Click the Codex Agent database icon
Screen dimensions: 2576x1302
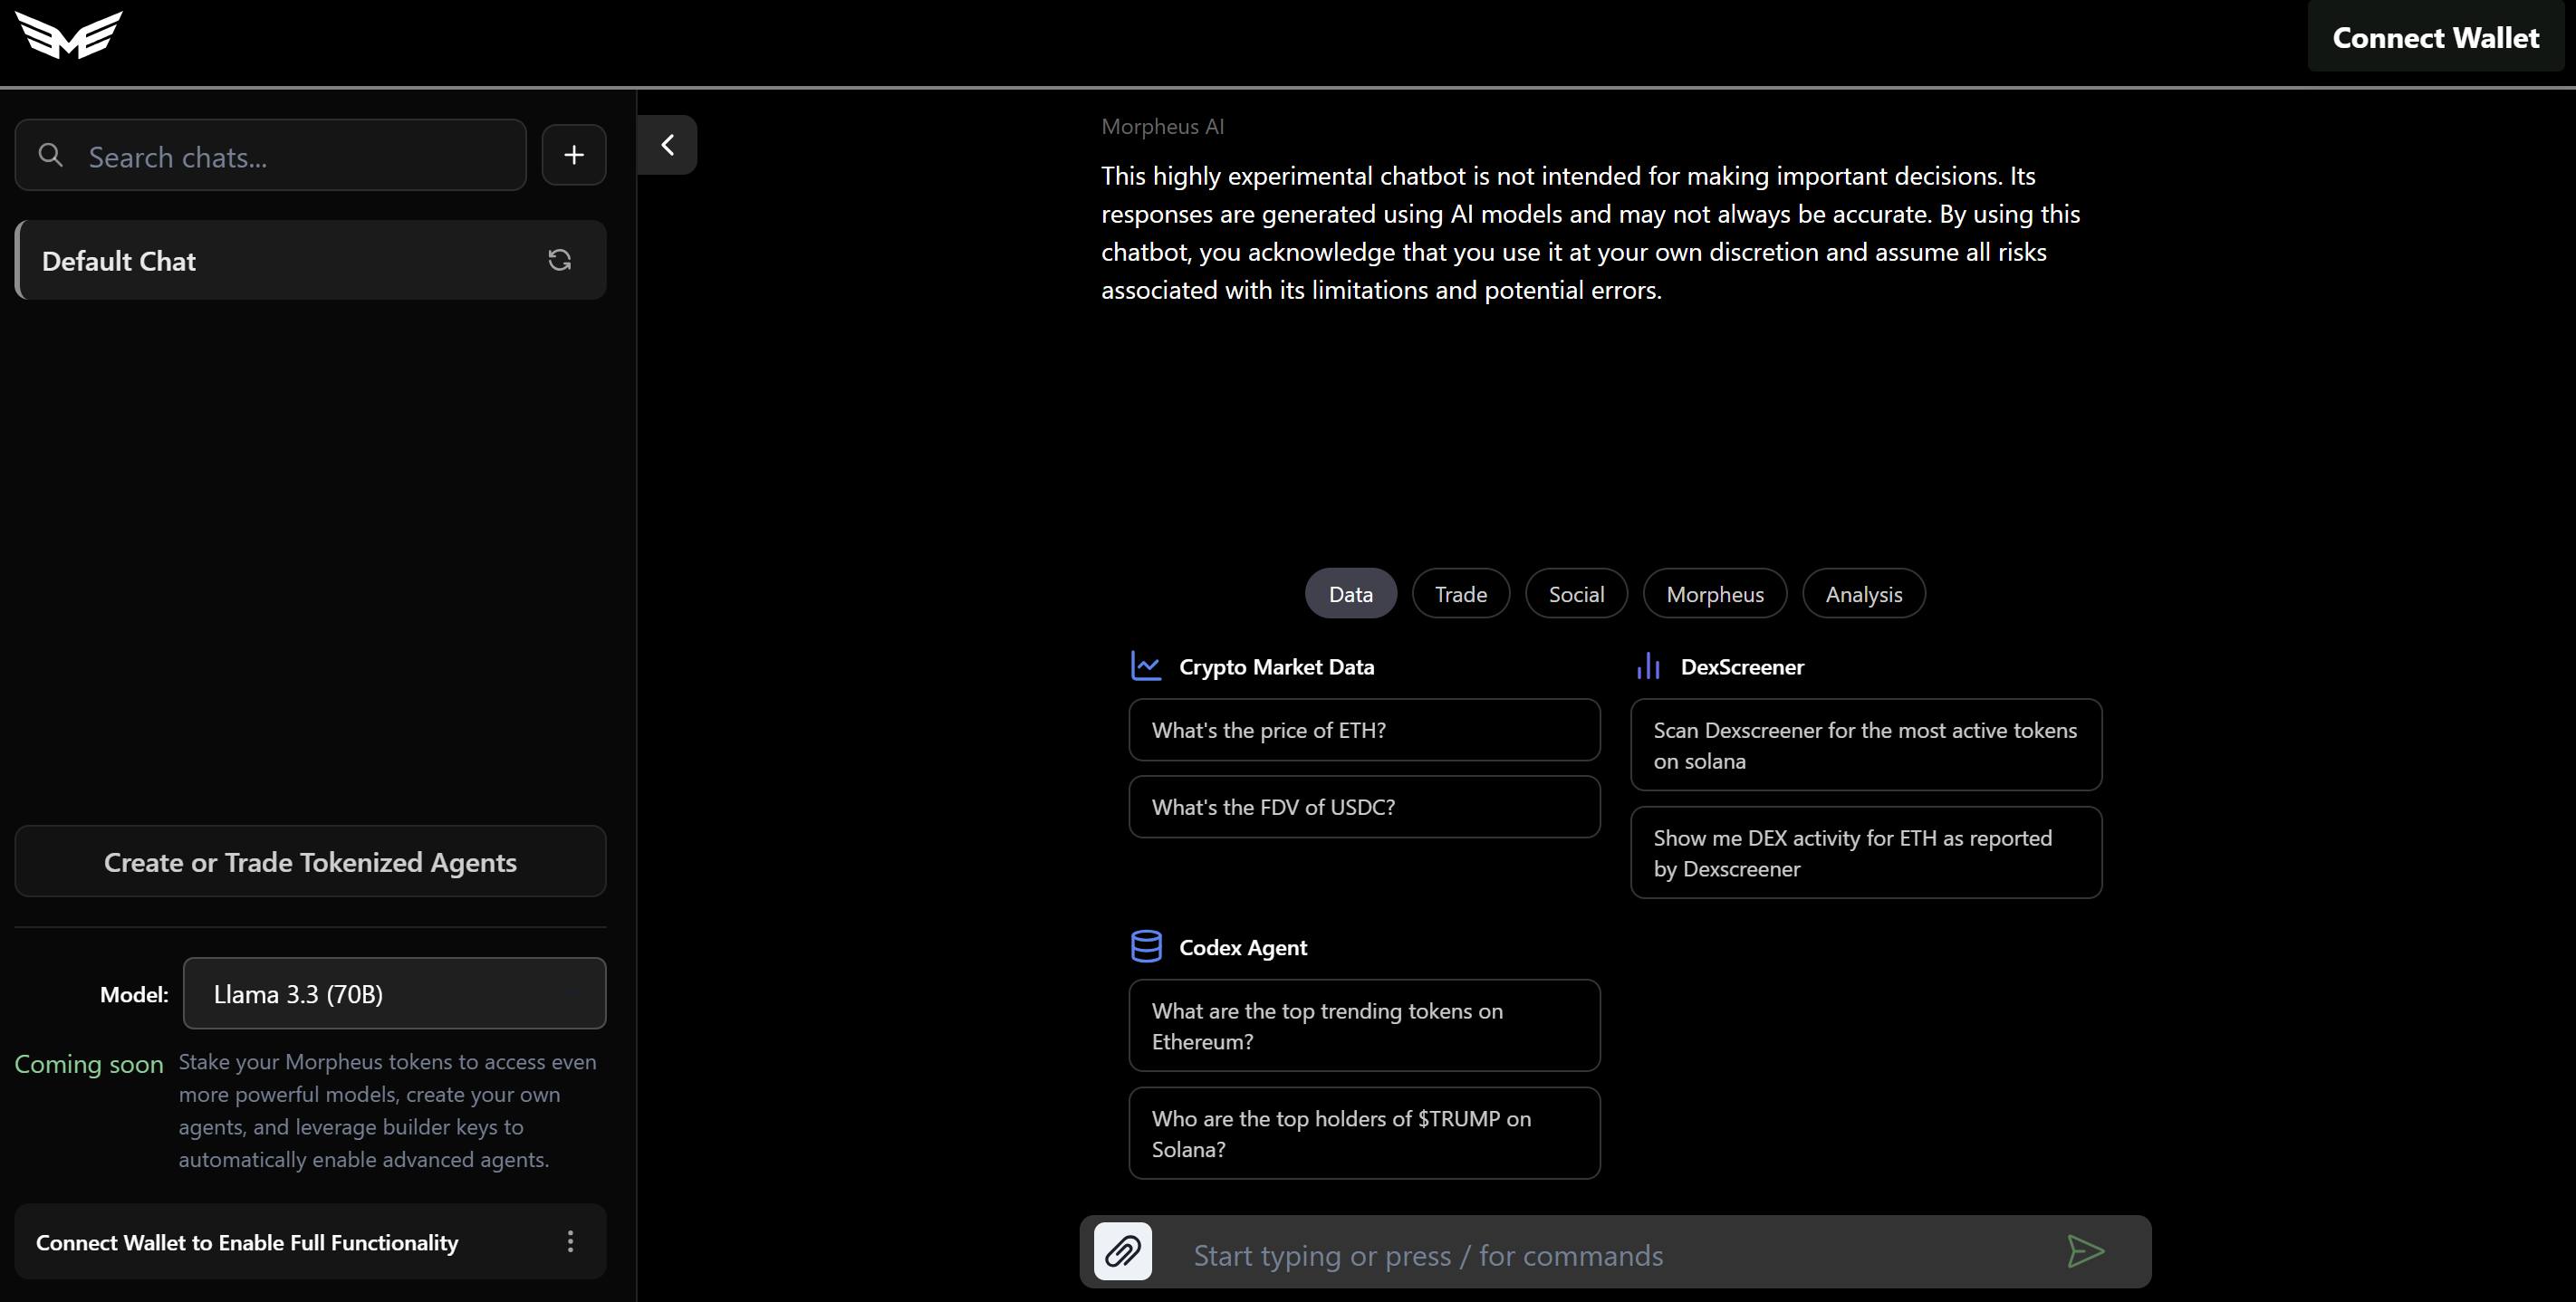coord(1146,946)
